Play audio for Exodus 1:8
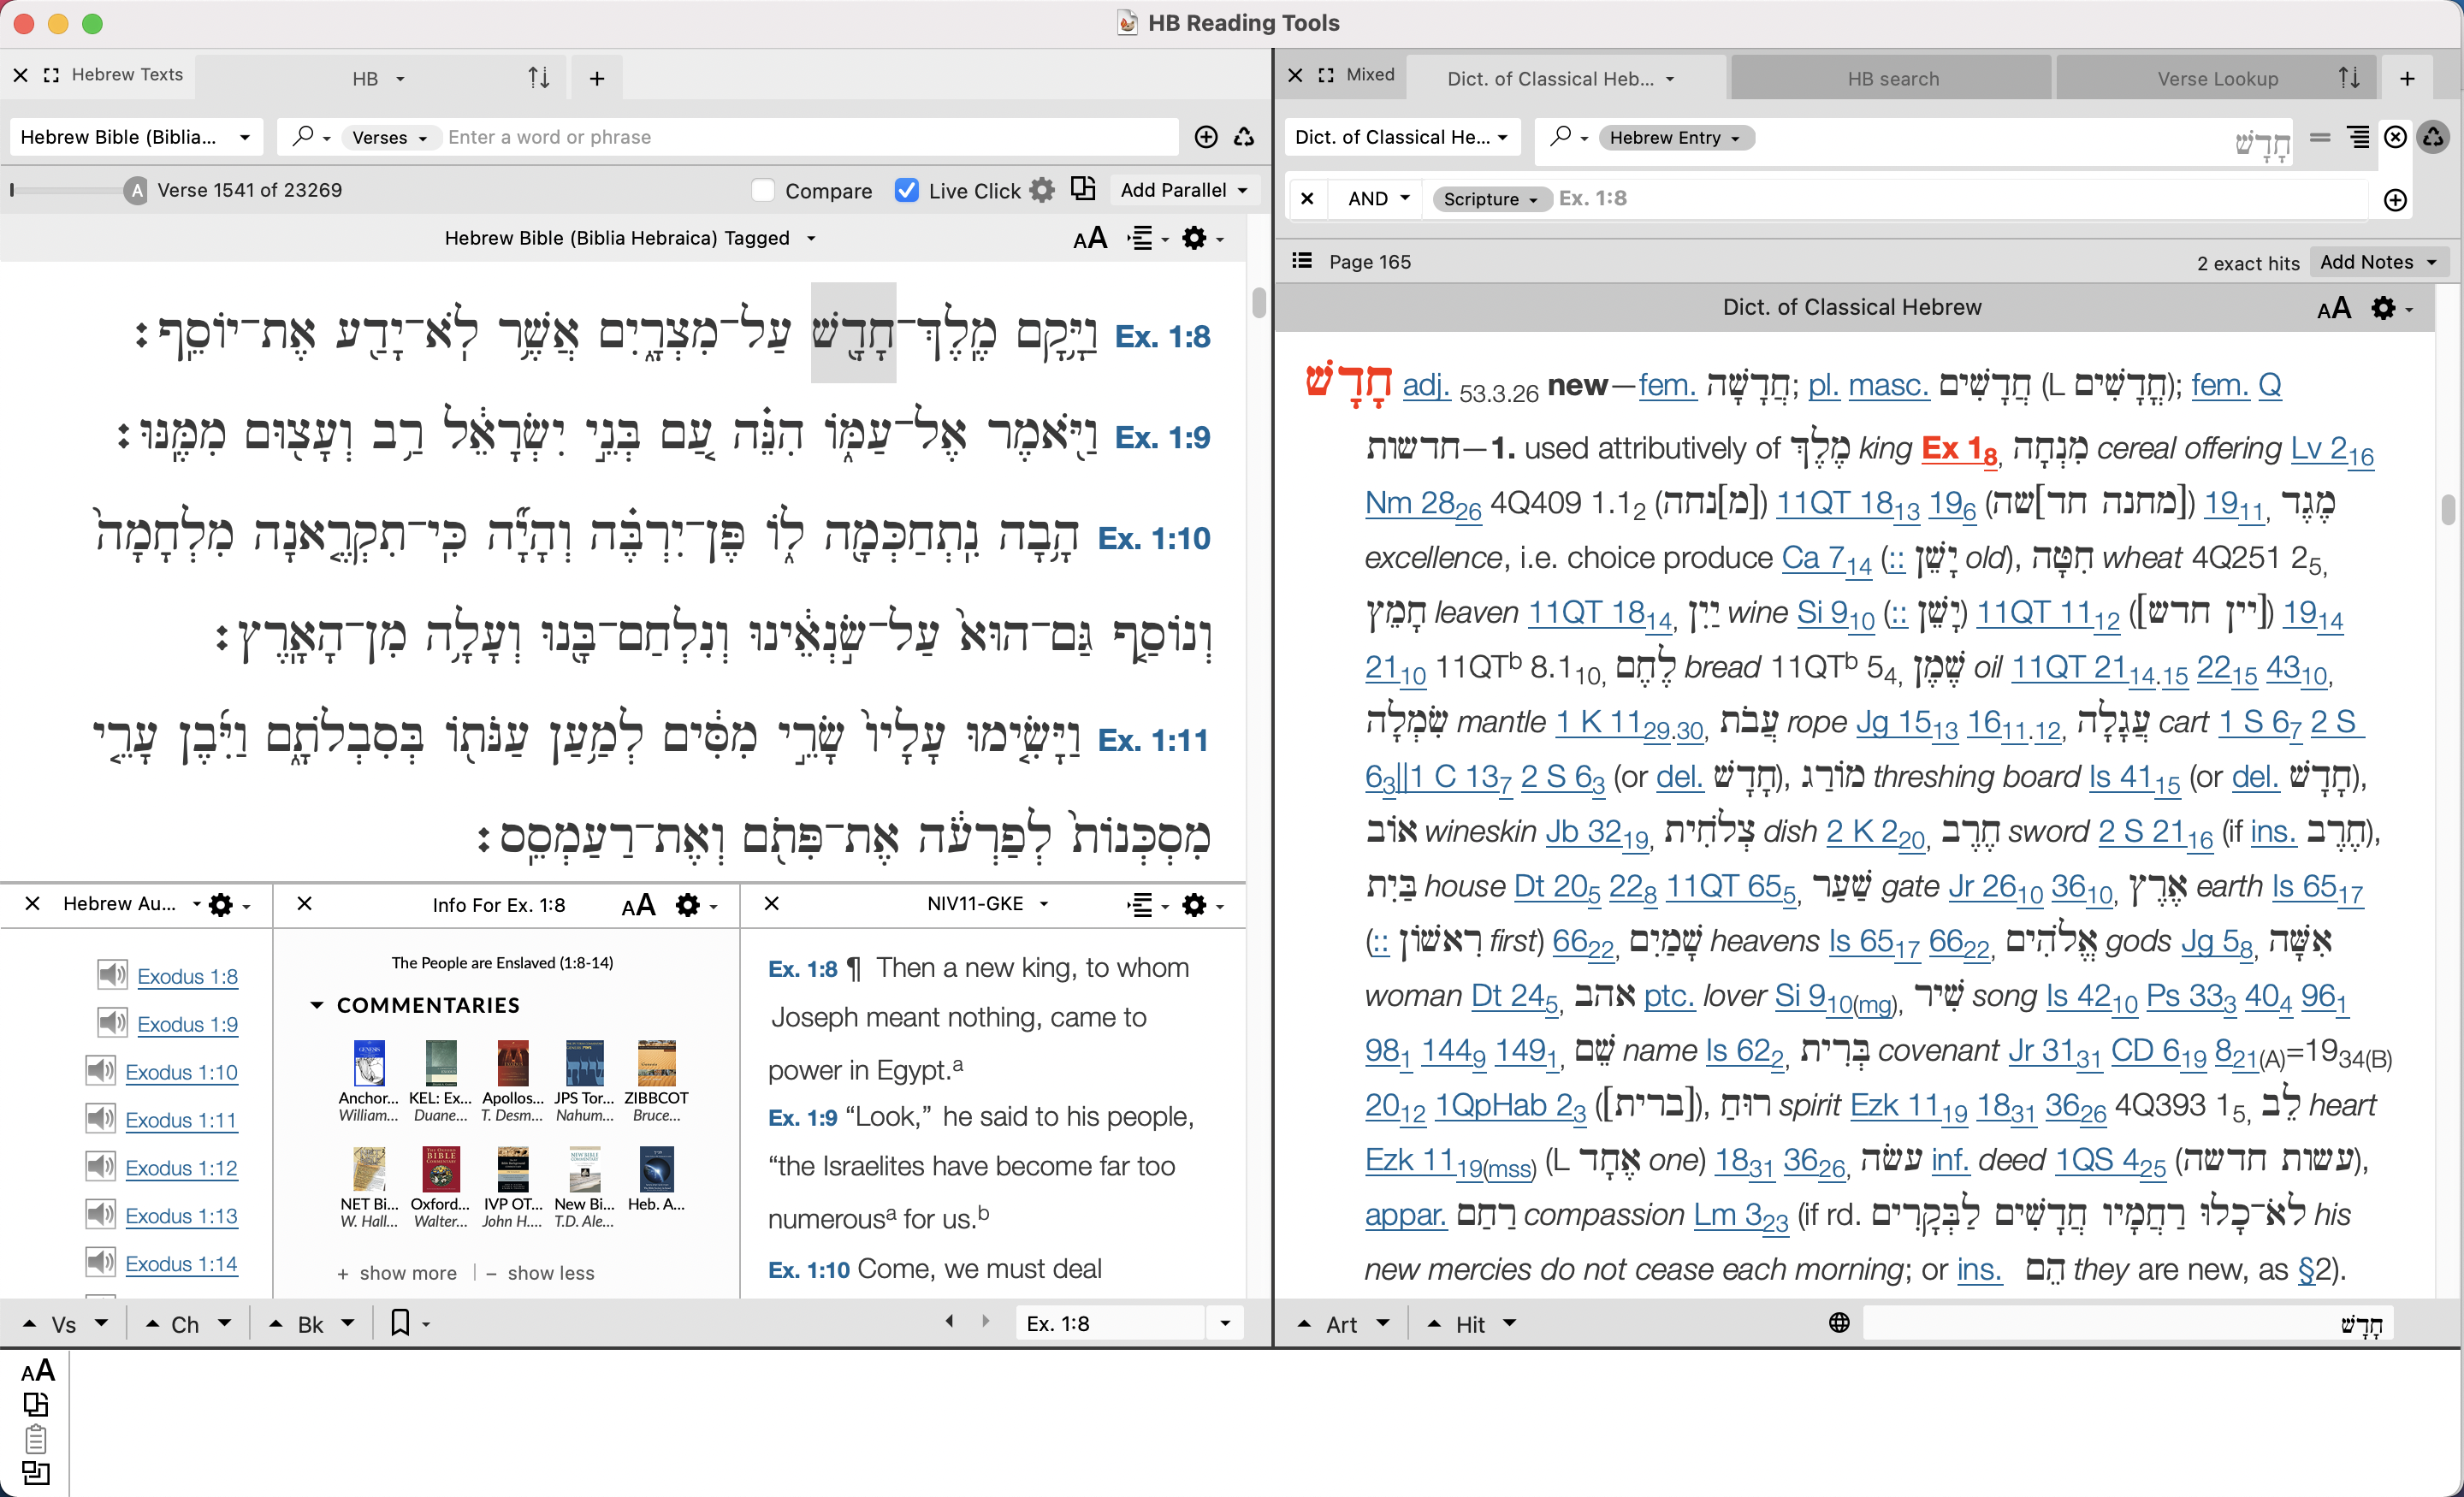This screenshot has width=2464, height=1497. [110, 975]
